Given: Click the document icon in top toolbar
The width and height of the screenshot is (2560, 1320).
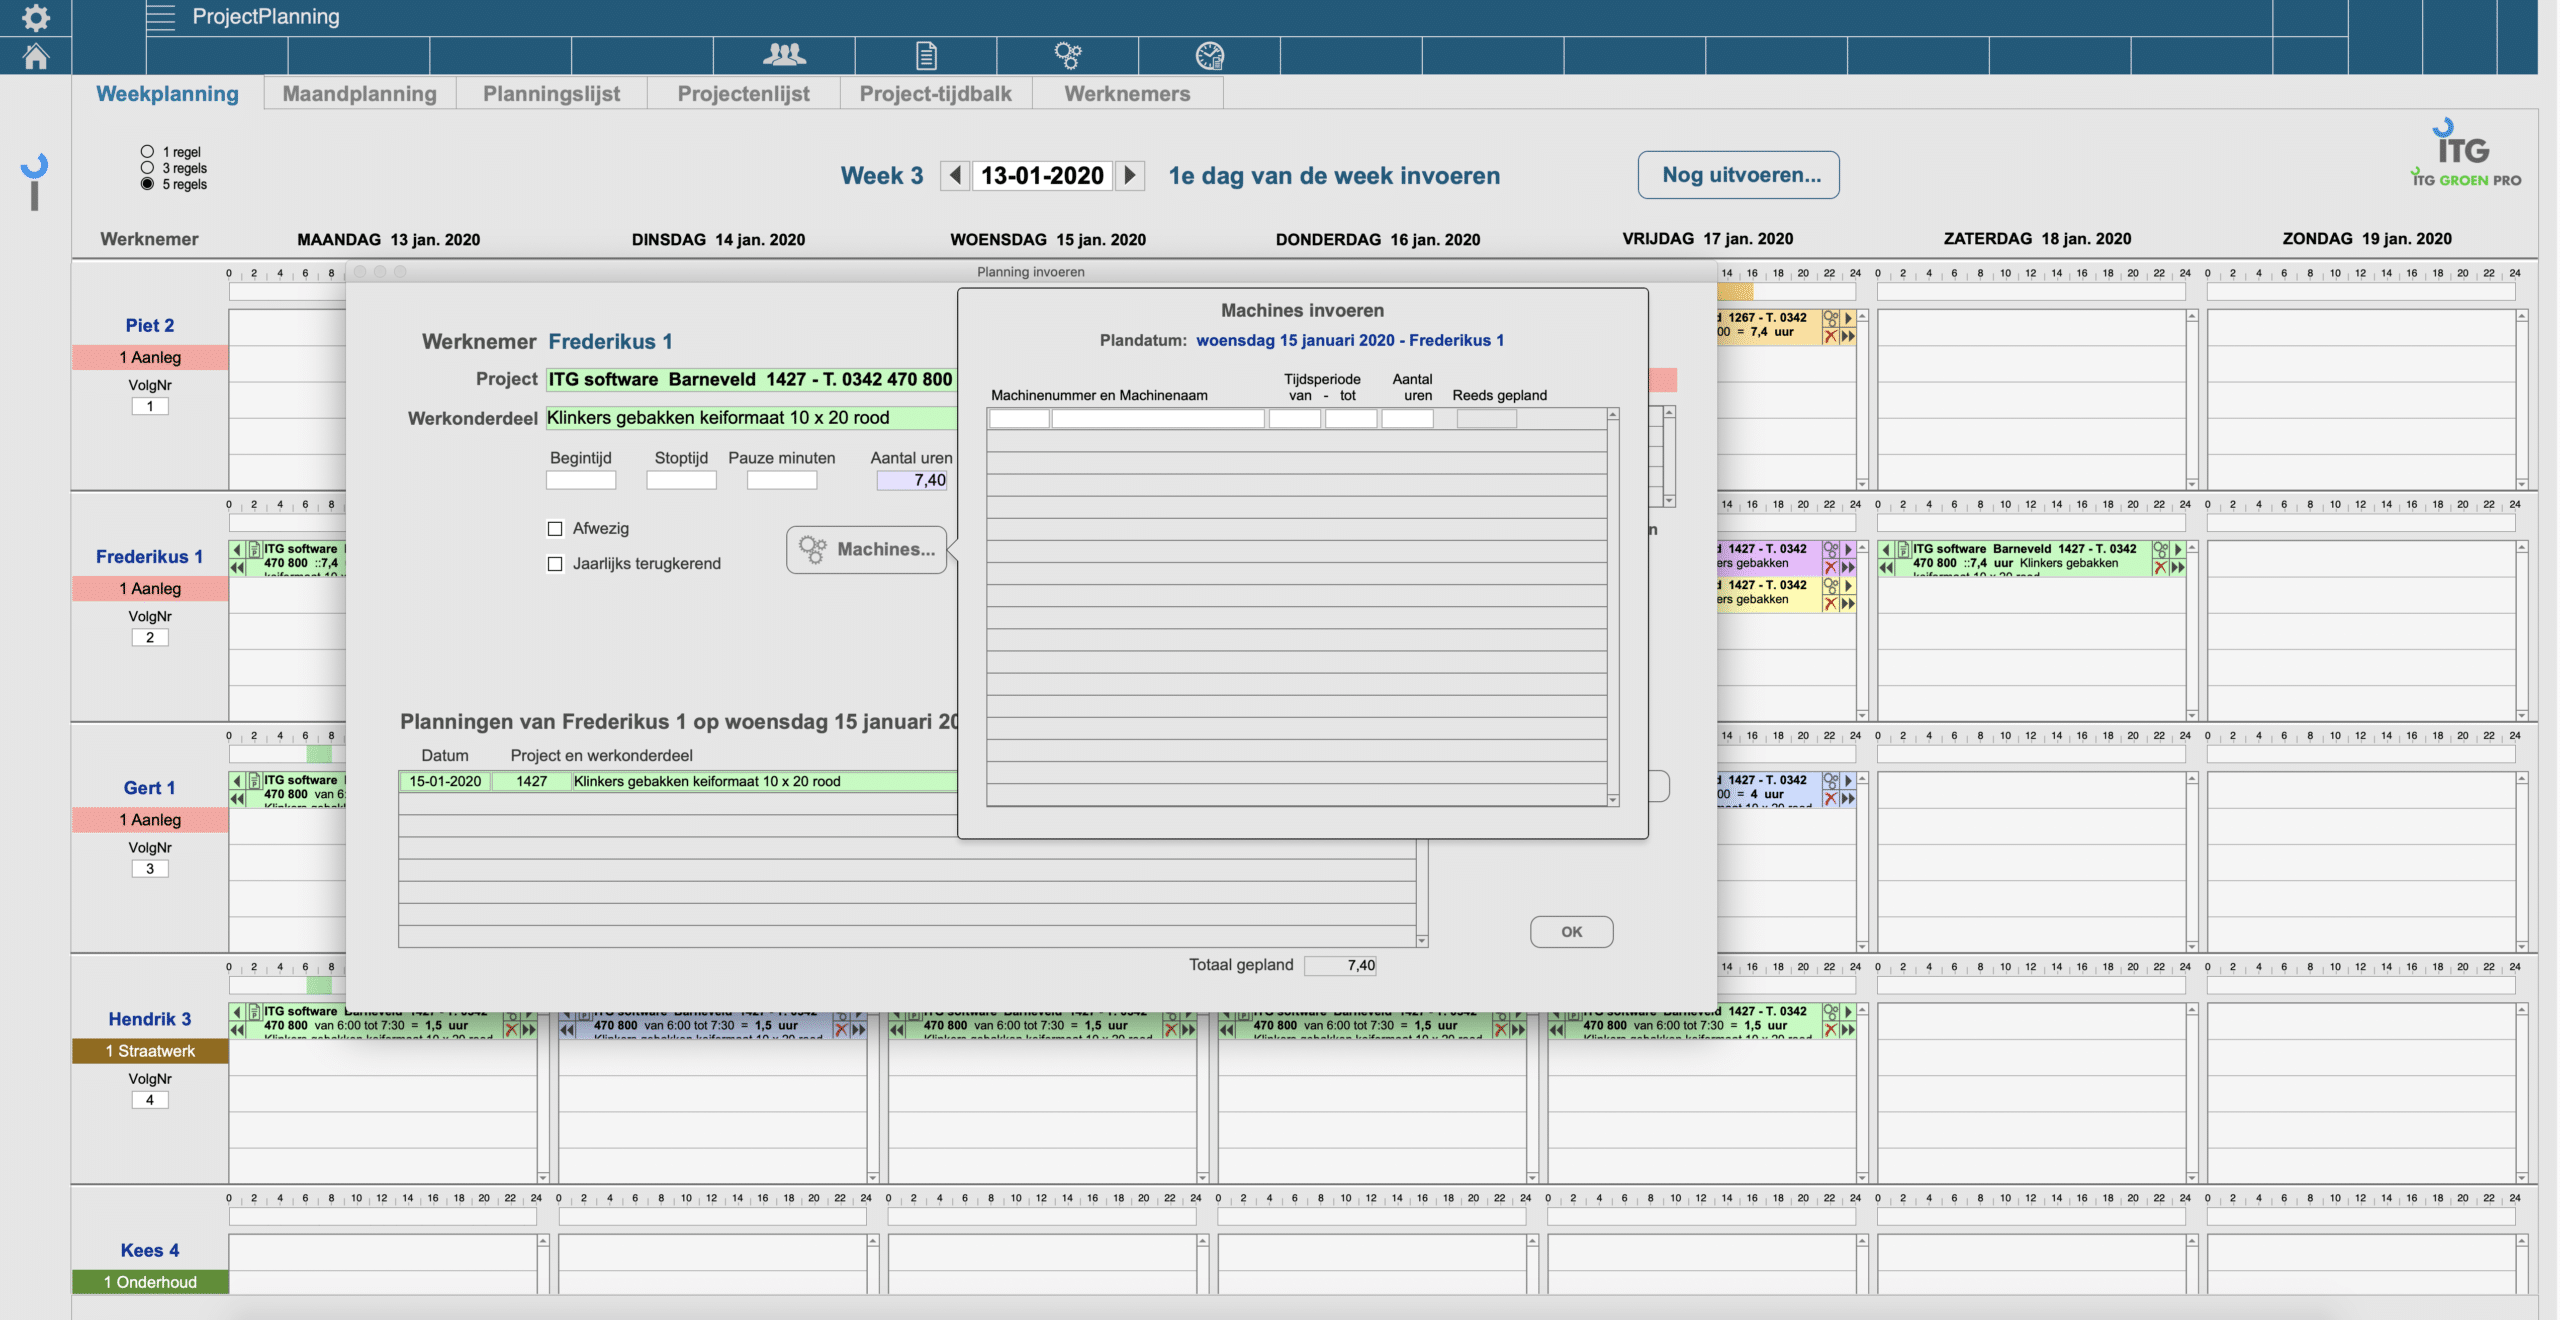Looking at the screenshot, I should (x=926, y=55).
